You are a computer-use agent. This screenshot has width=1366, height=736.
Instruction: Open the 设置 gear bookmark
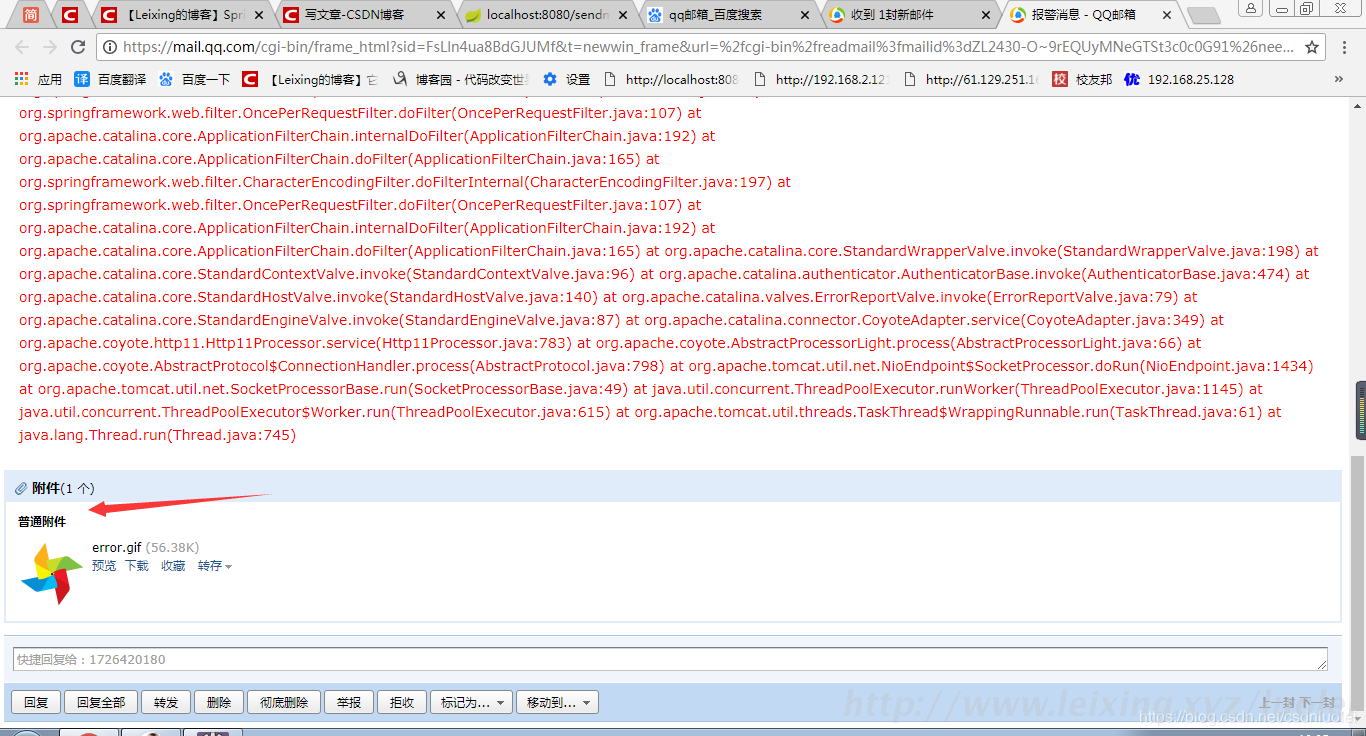tap(567, 79)
